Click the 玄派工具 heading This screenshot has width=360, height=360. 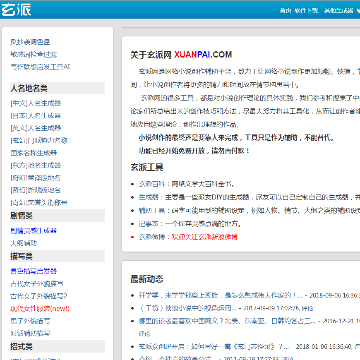[147, 167]
